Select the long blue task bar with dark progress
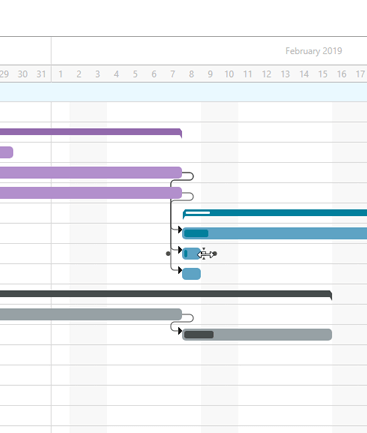Screen dimensions: 367x433 [x=275, y=233]
